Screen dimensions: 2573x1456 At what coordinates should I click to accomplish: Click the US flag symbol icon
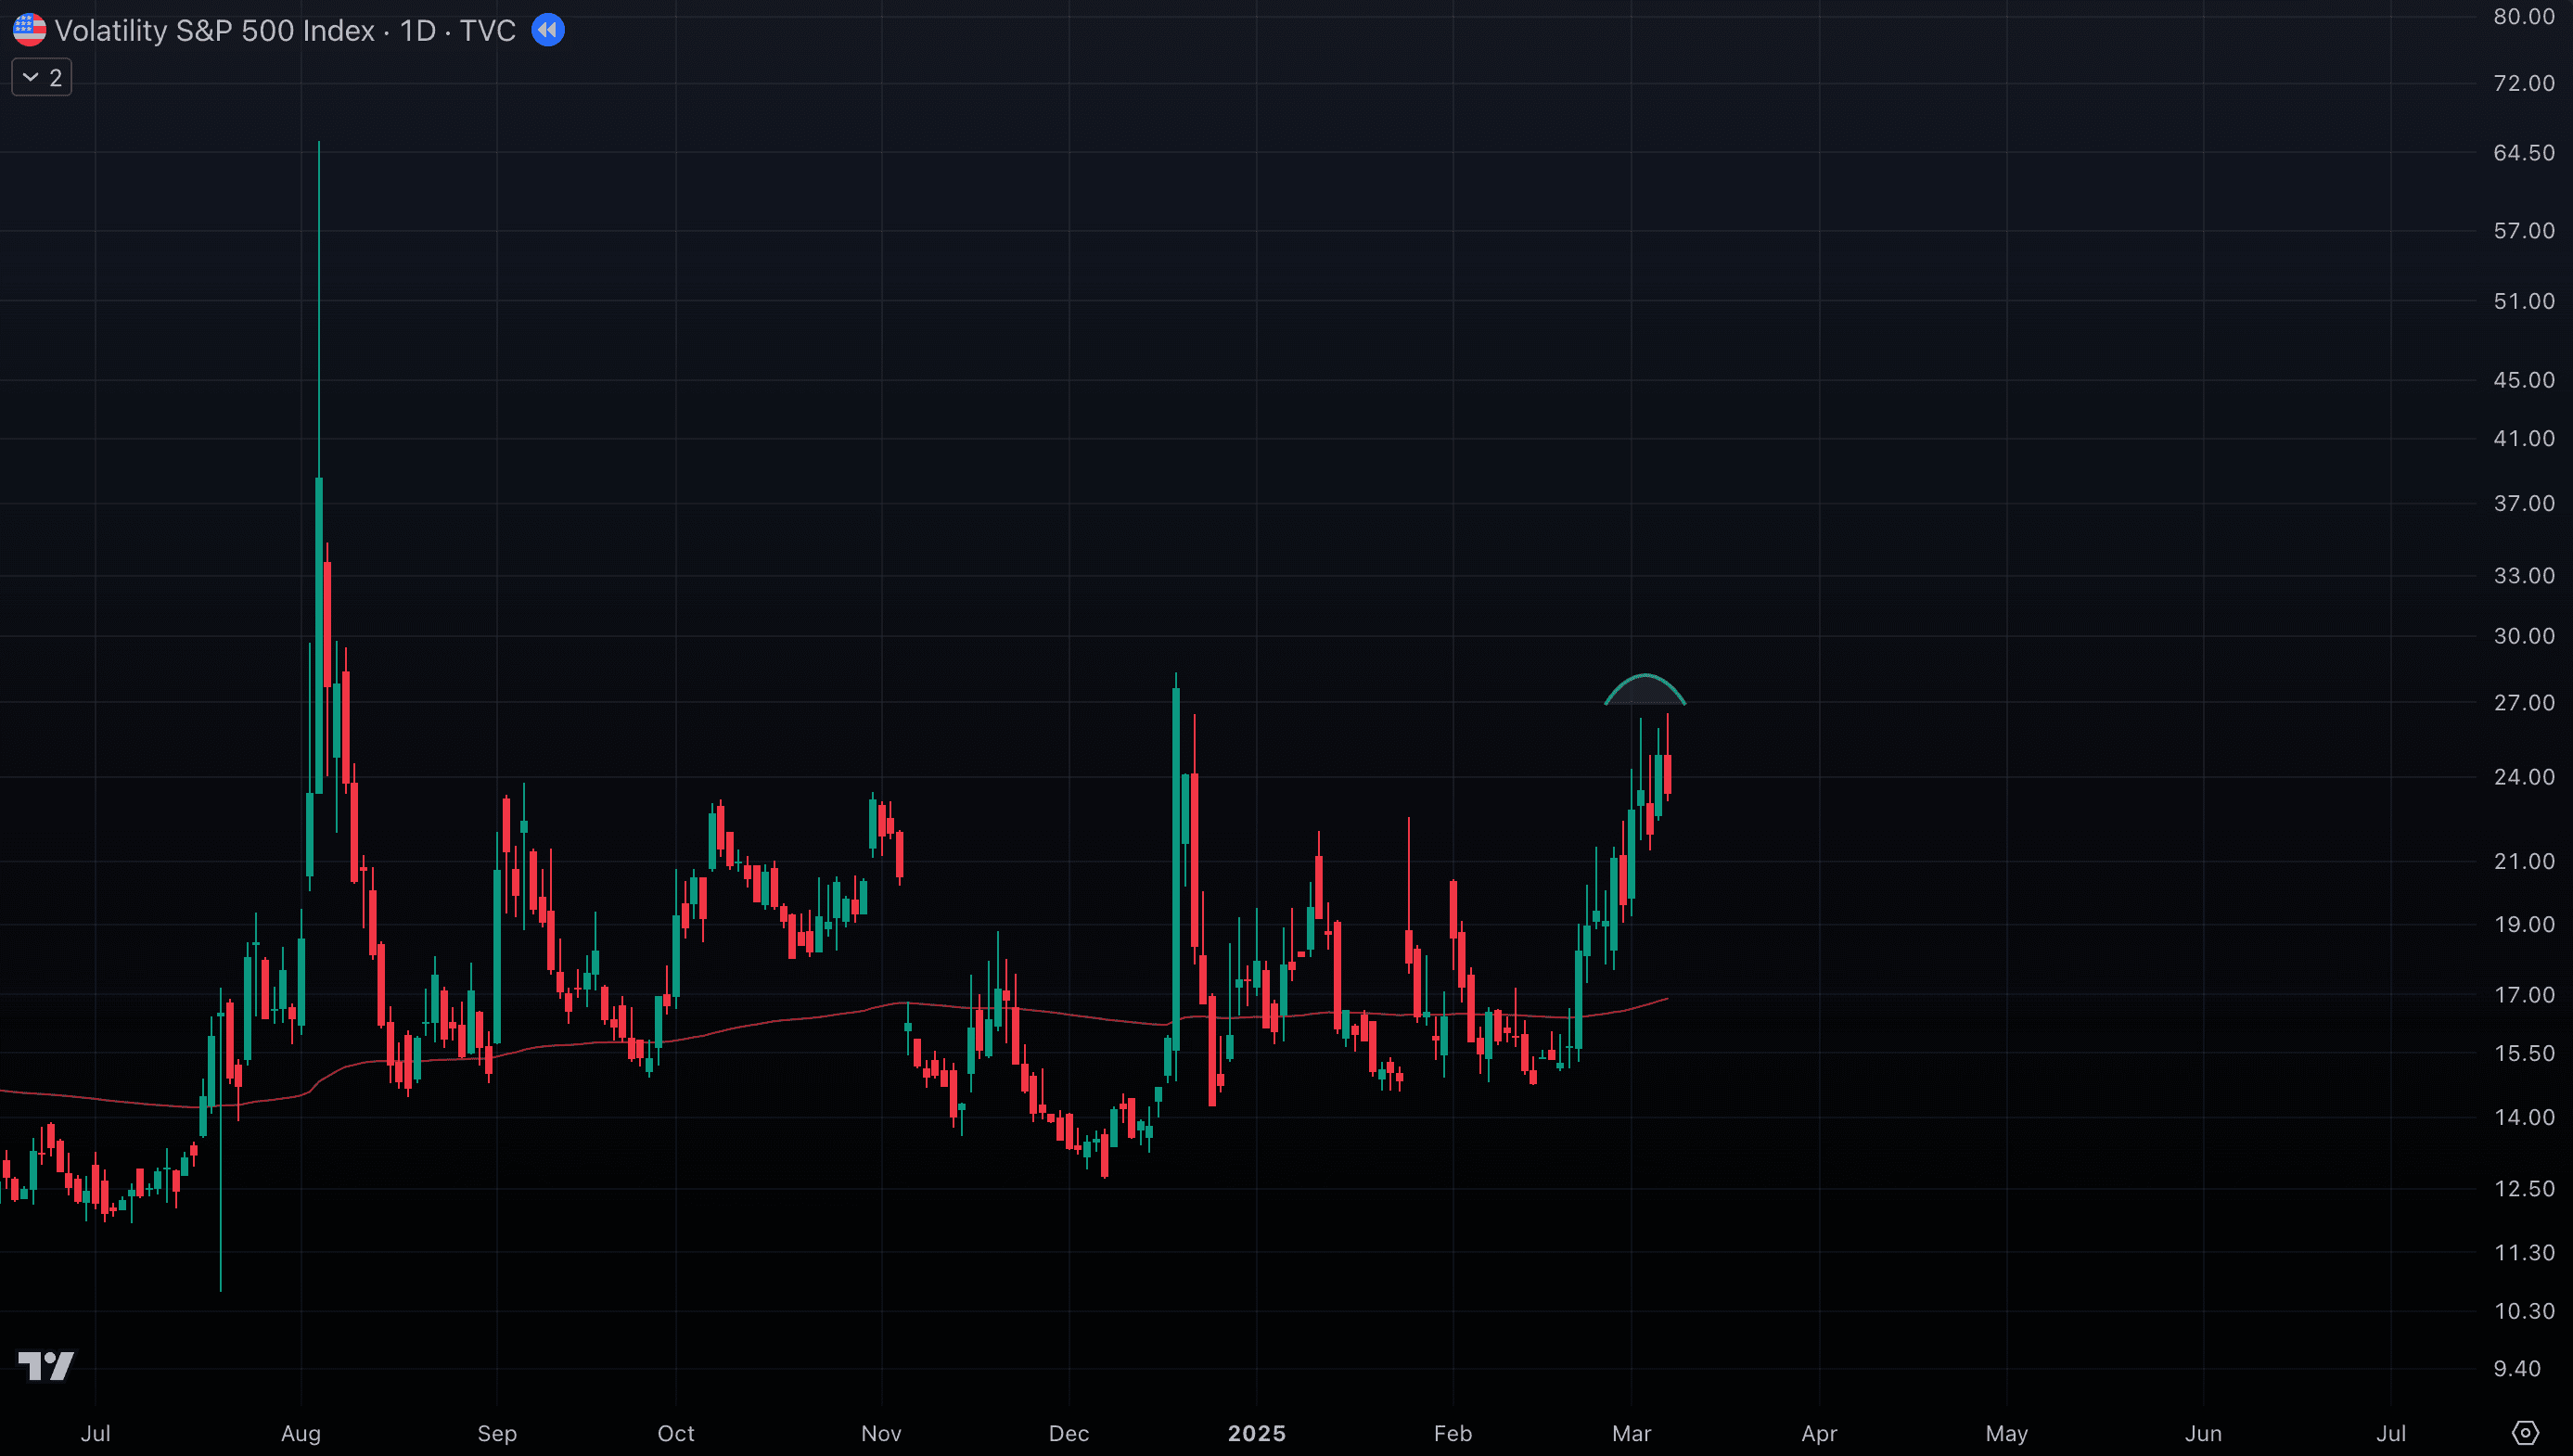[x=29, y=30]
